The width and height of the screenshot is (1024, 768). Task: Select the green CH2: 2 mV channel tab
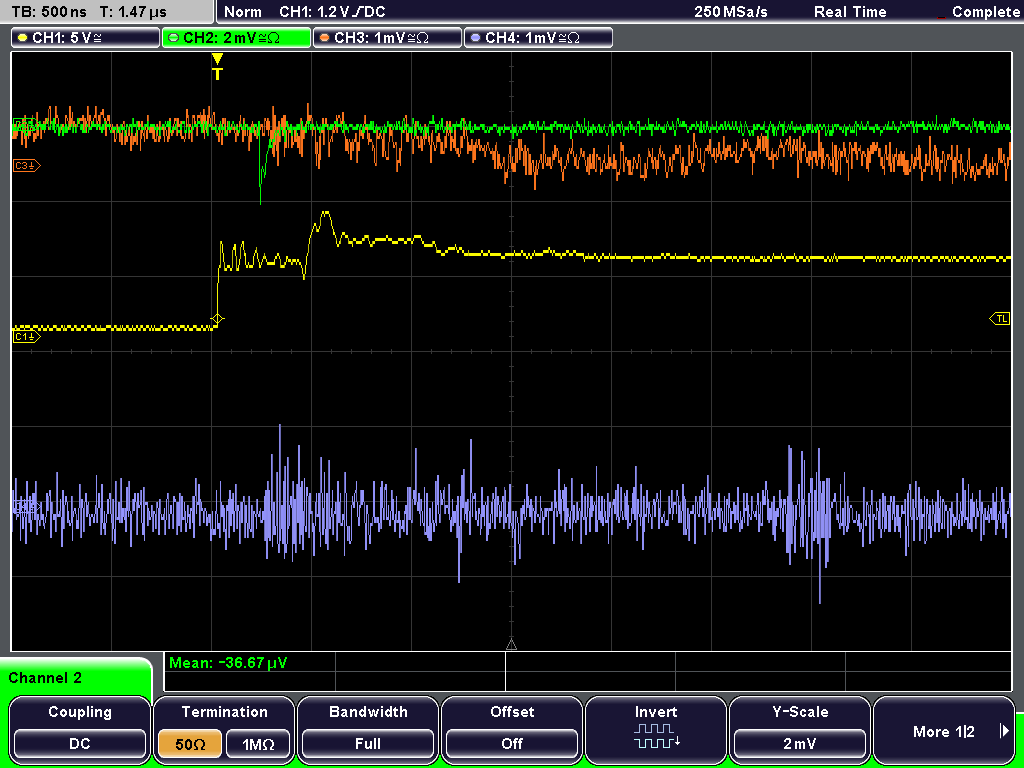click(236, 38)
